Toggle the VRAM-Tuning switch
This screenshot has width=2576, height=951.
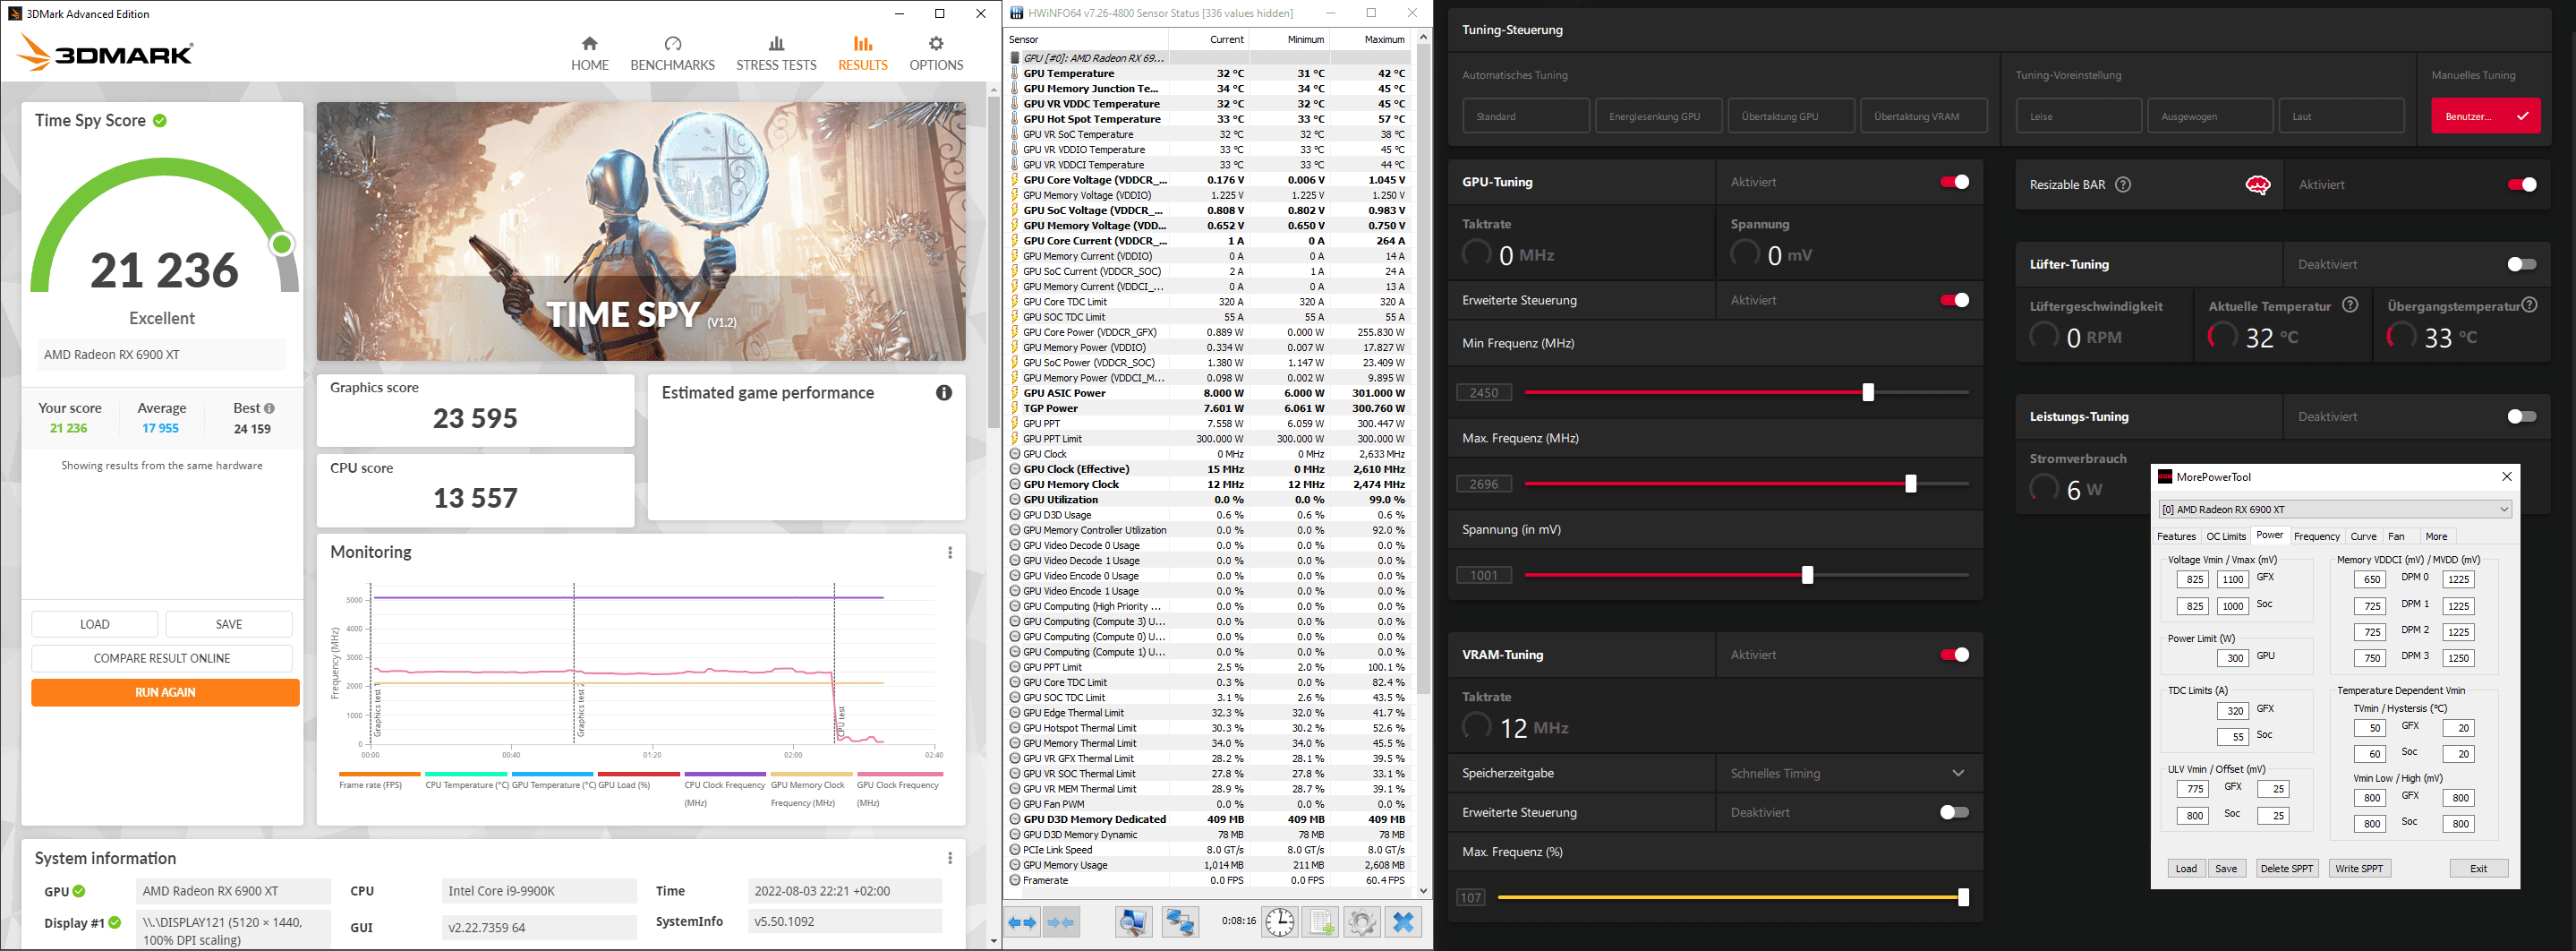(x=1954, y=655)
